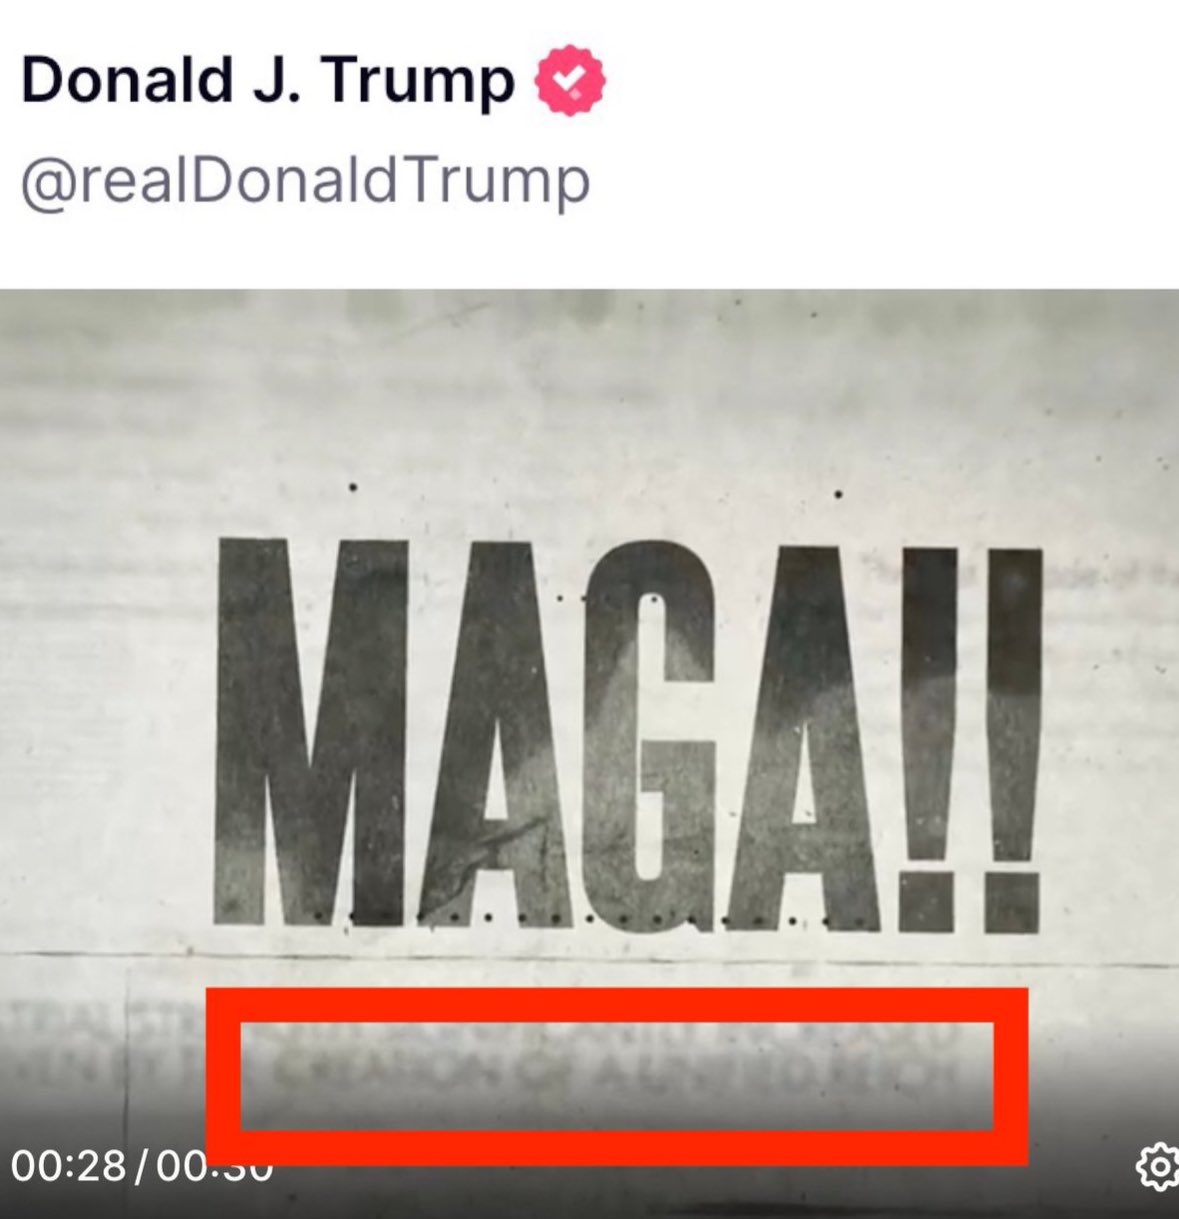
Task: Tap the MAGA!! video frame to pause
Action: (589, 750)
